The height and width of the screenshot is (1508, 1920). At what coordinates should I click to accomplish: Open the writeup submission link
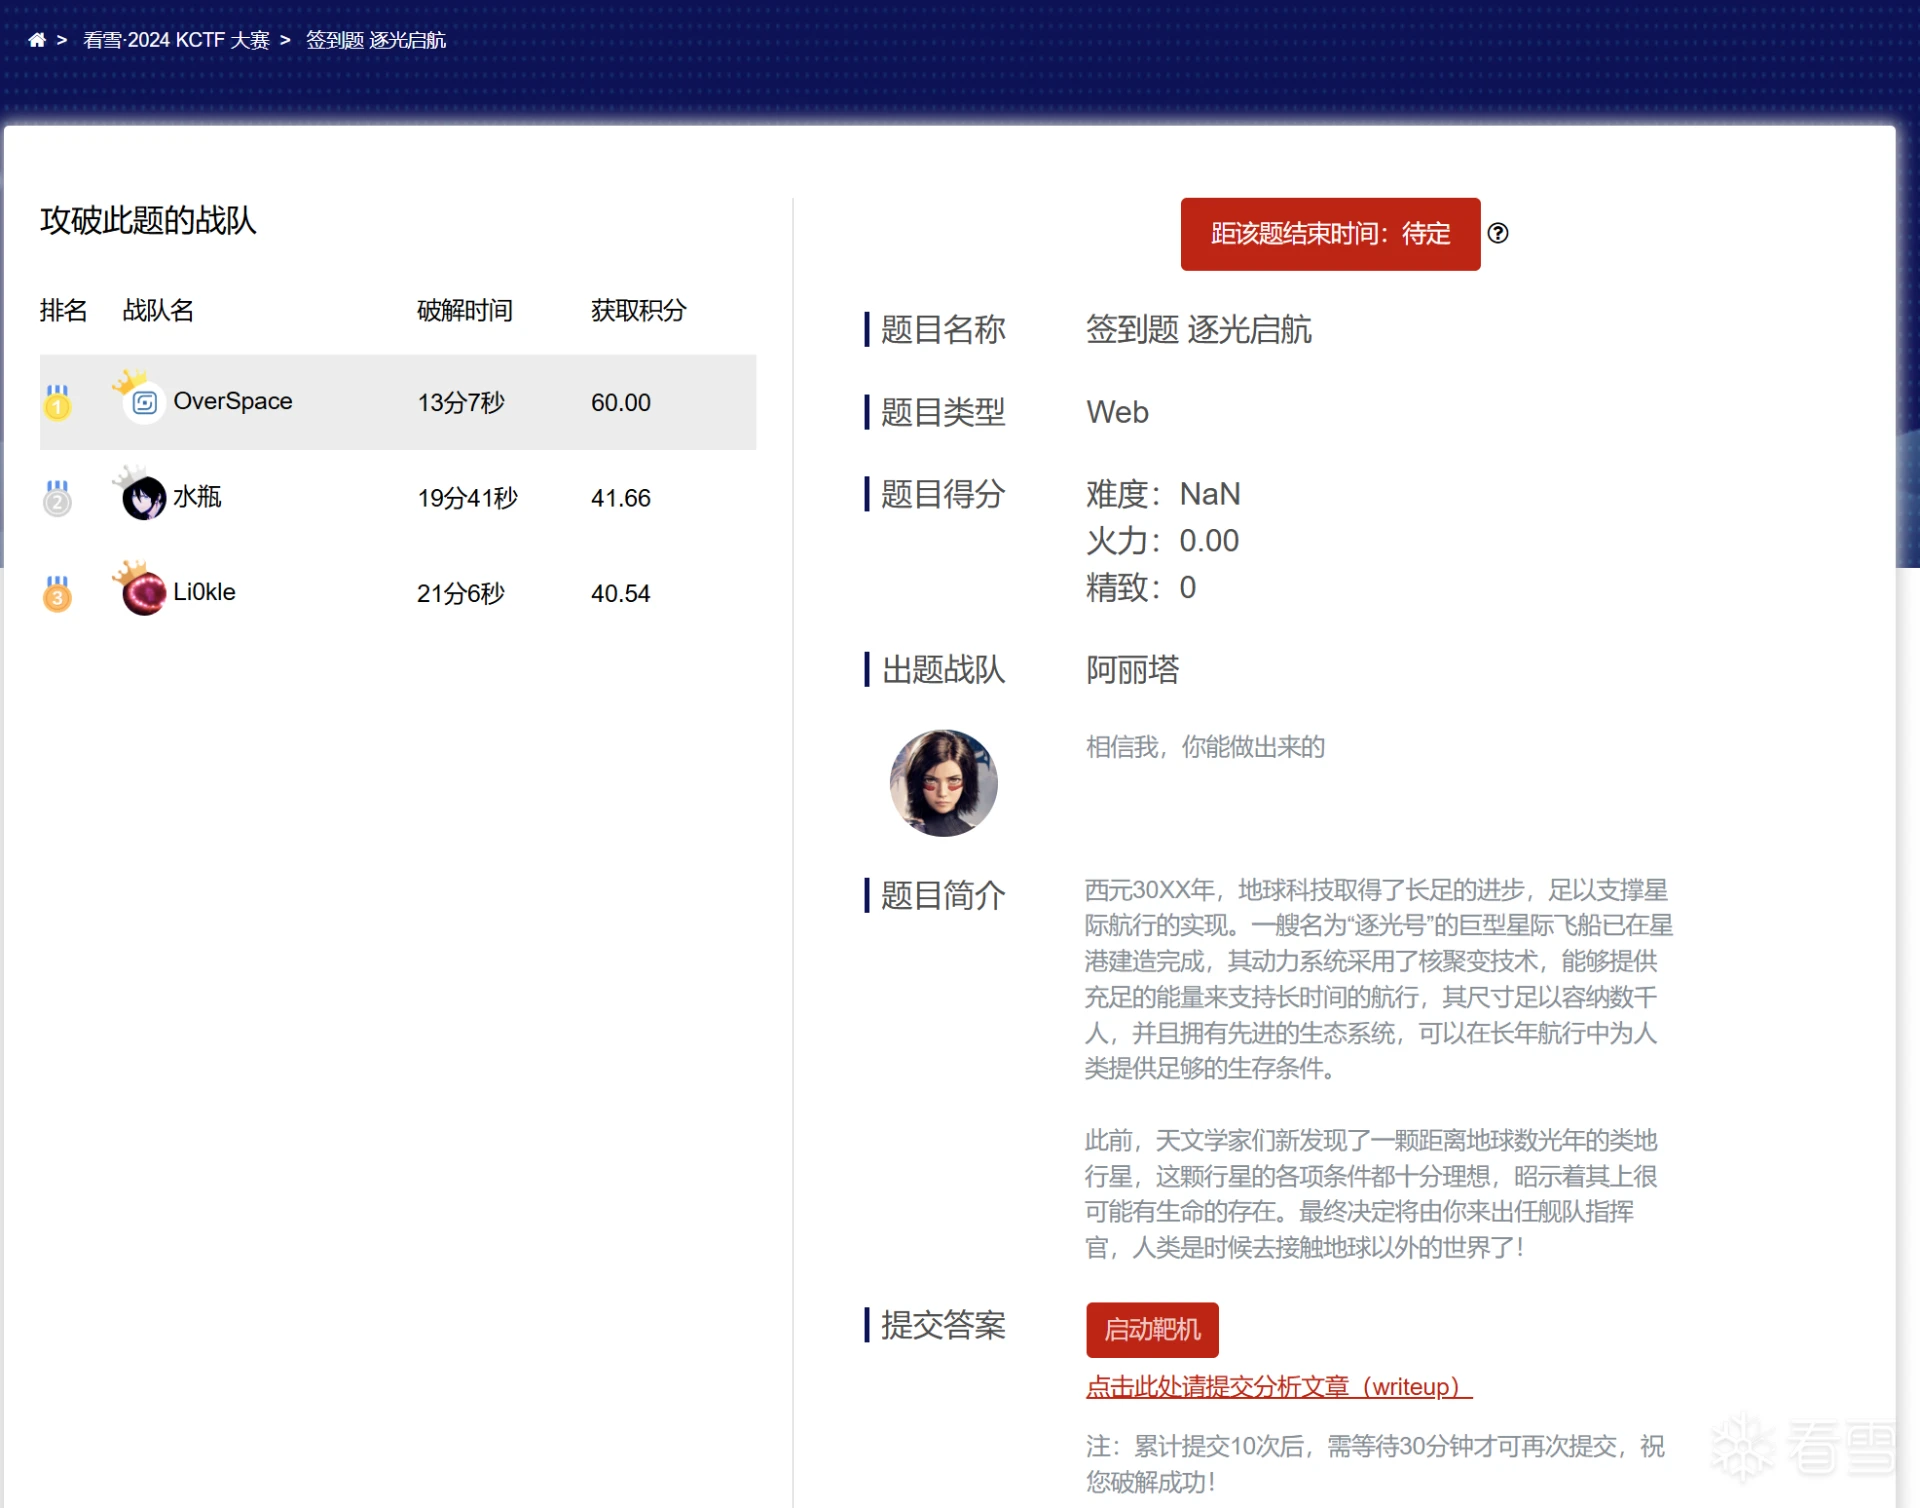coord(1278,1387)
